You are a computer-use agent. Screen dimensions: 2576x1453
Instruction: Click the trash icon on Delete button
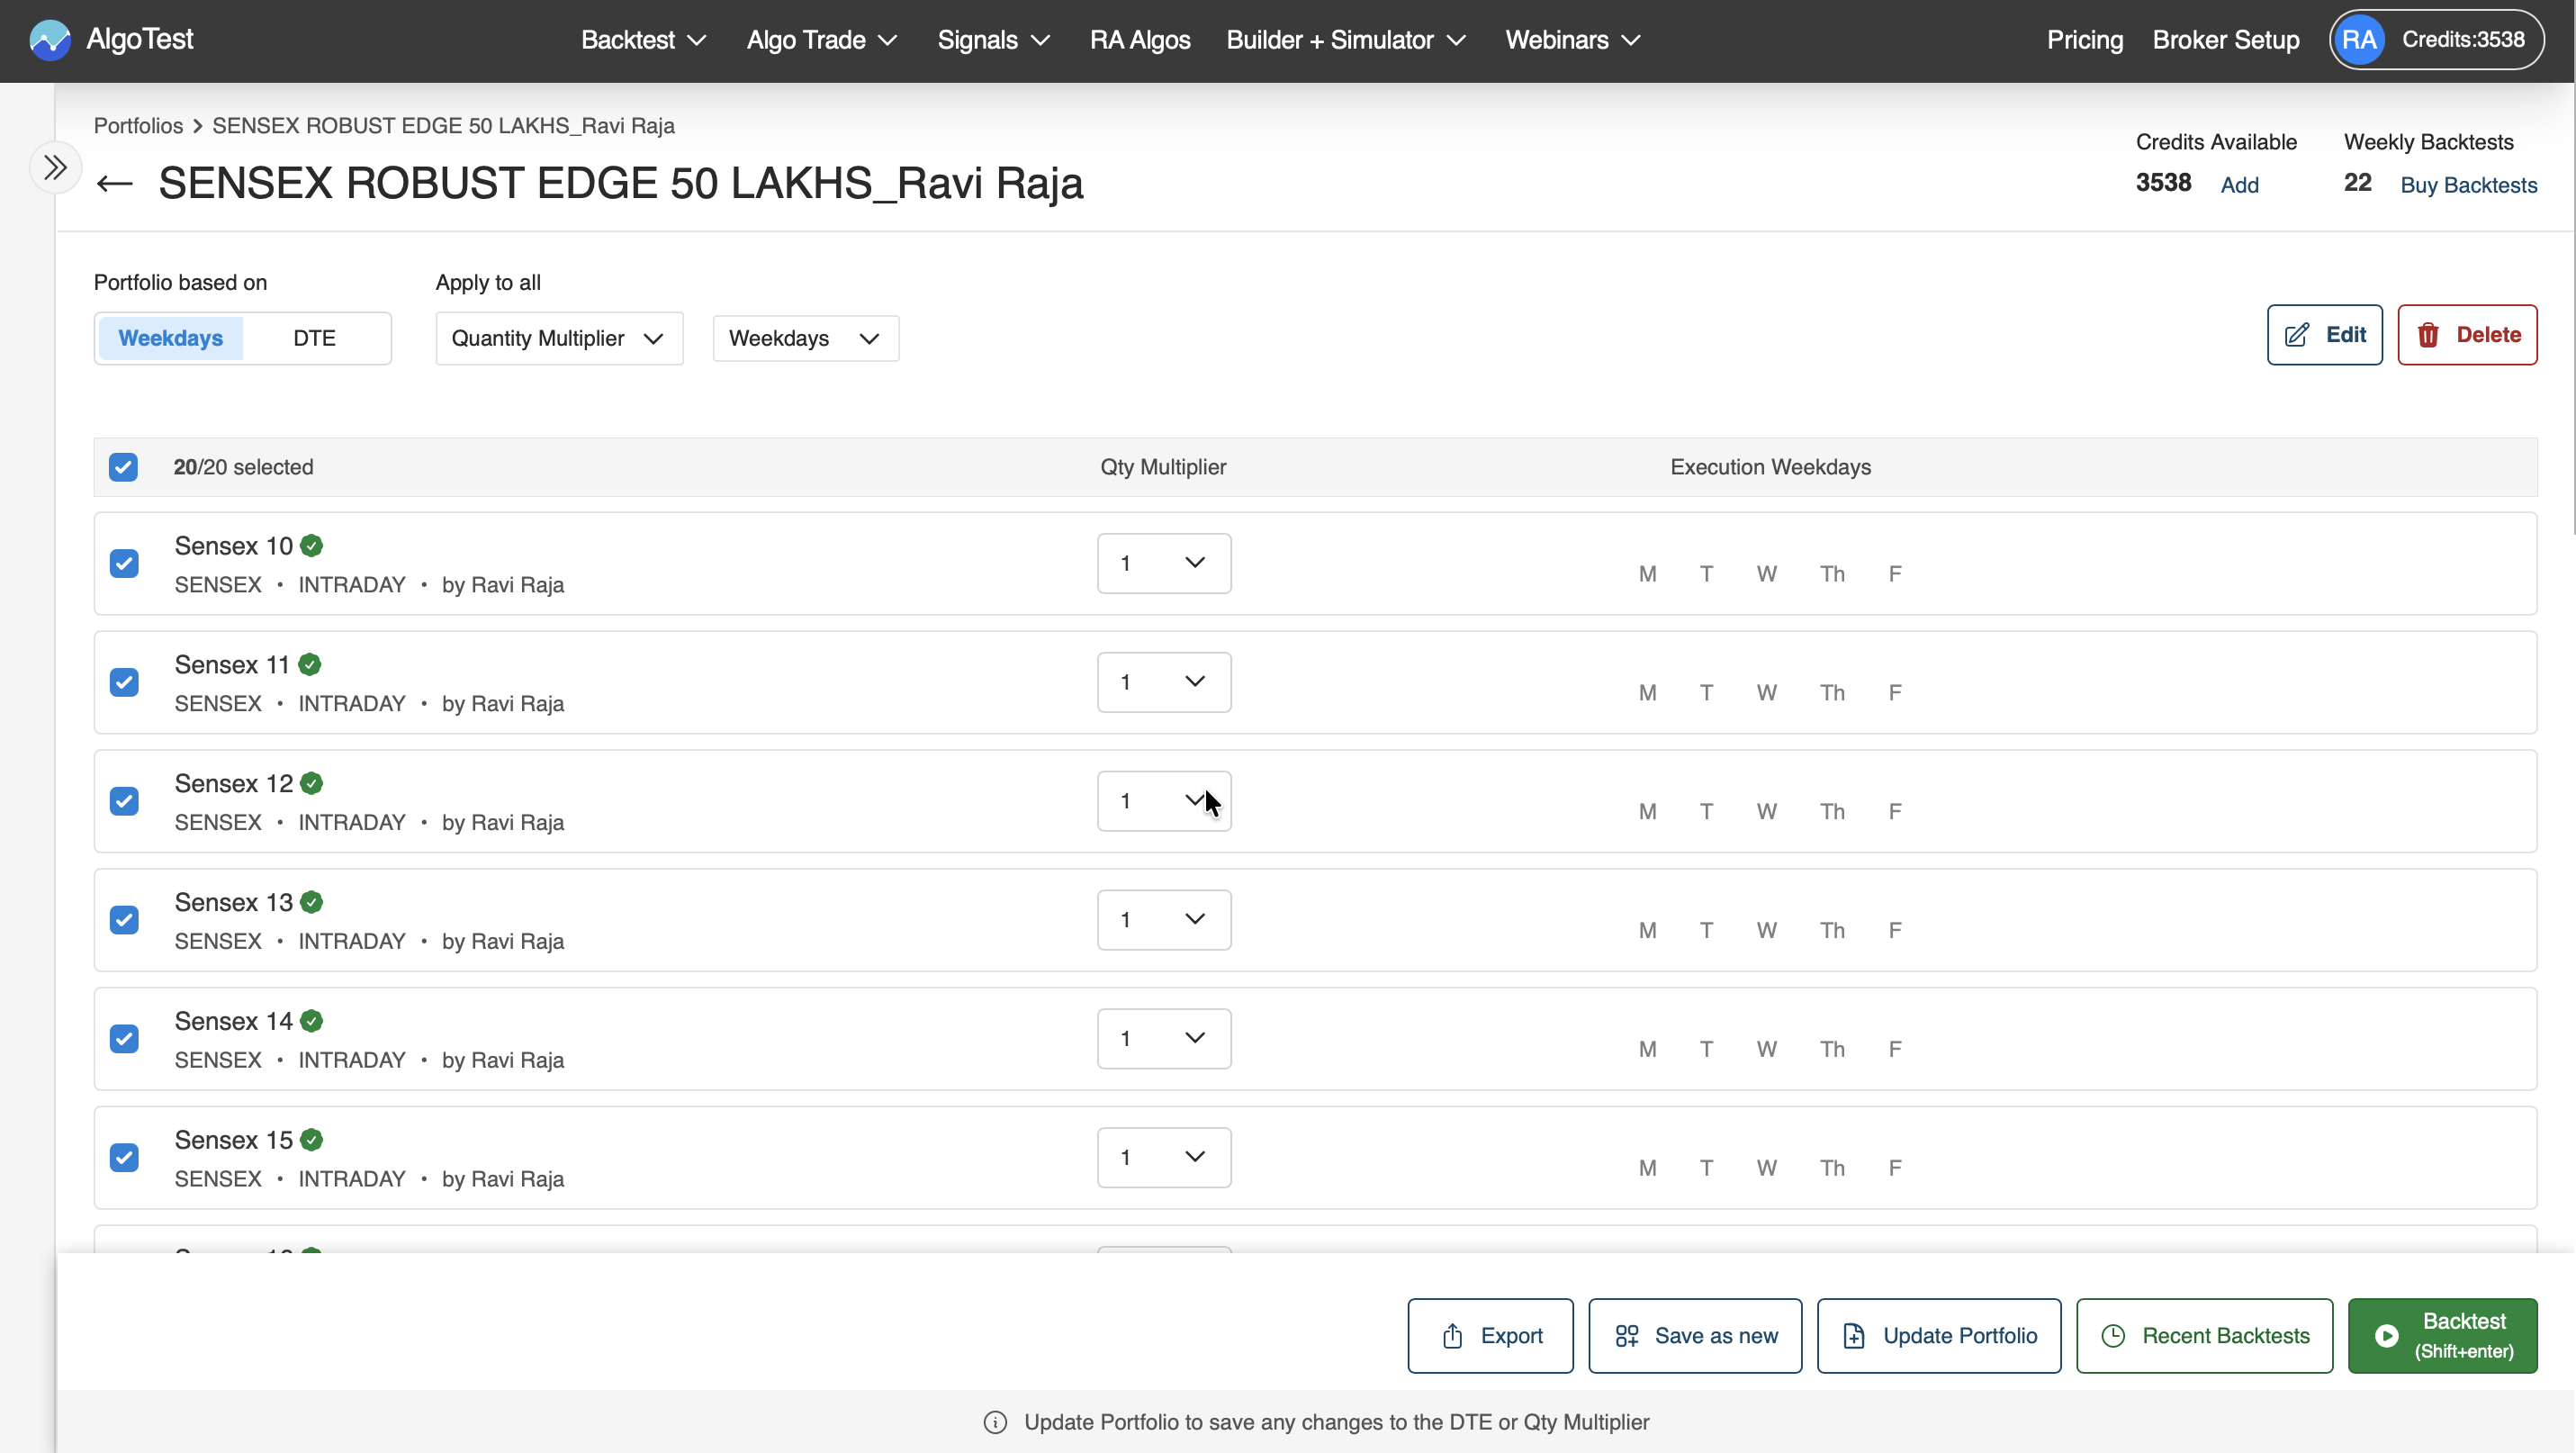(2429, 335)
